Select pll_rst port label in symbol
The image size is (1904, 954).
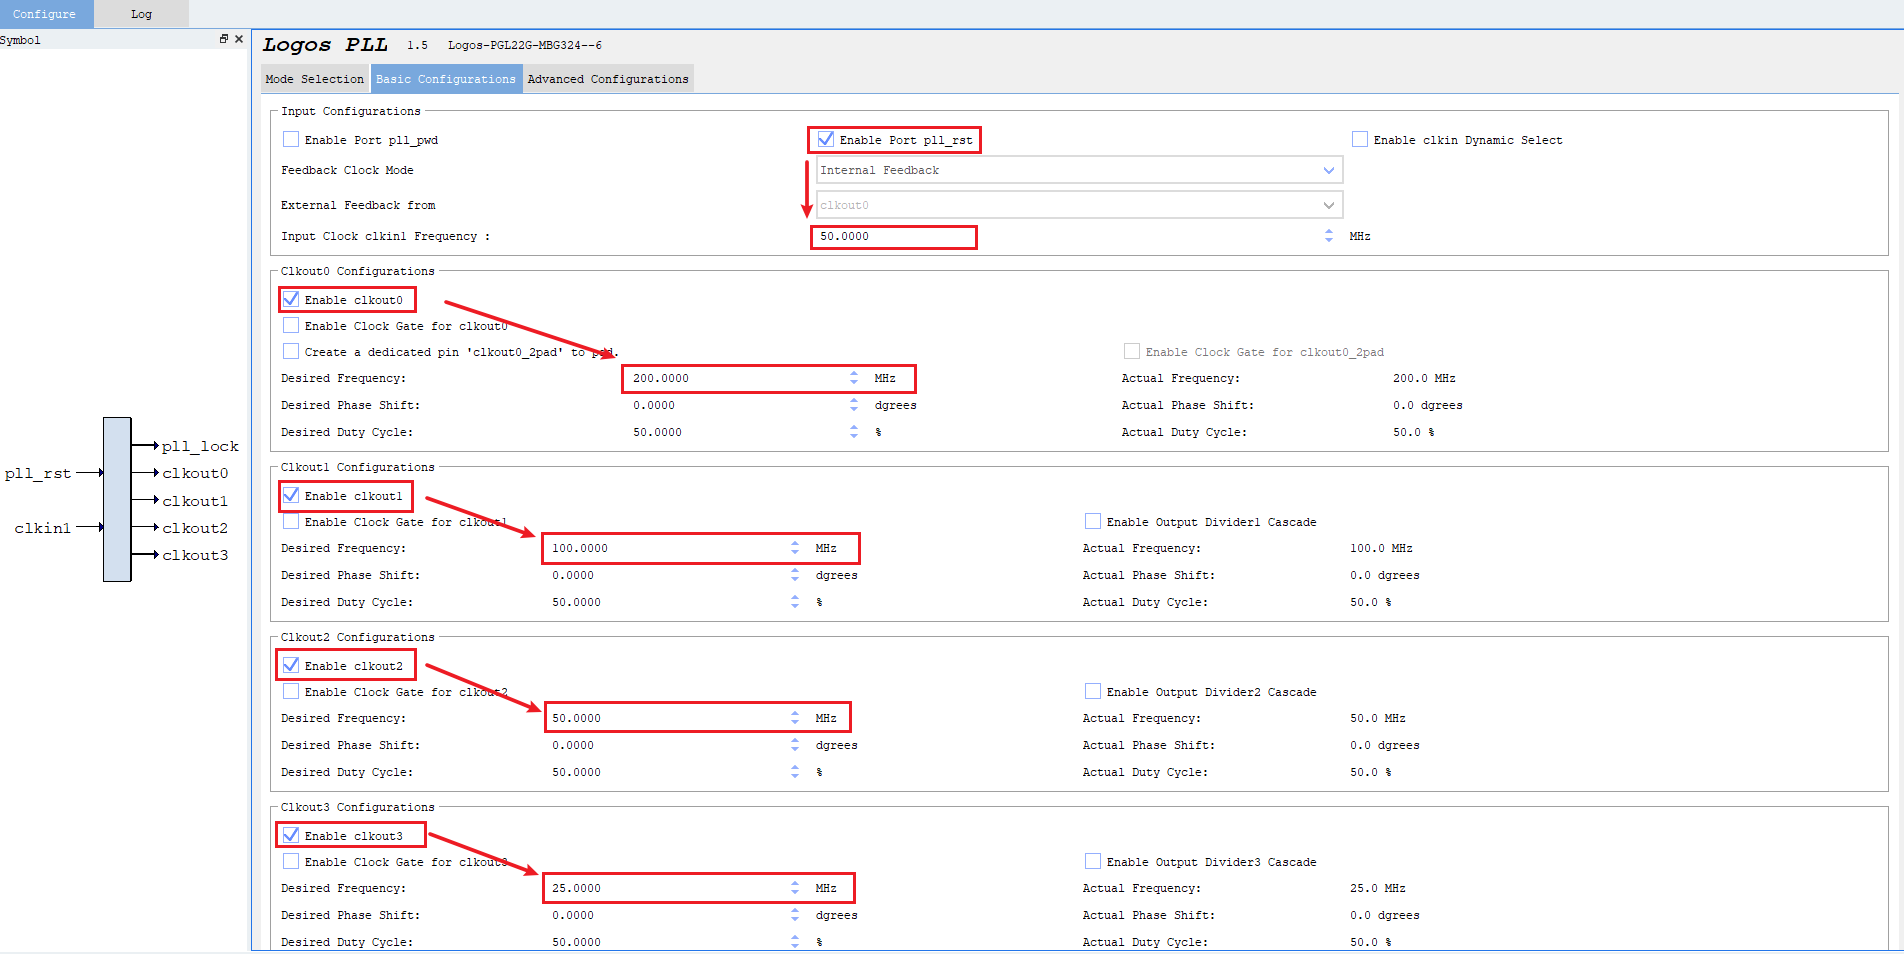[x=38, y=473]
